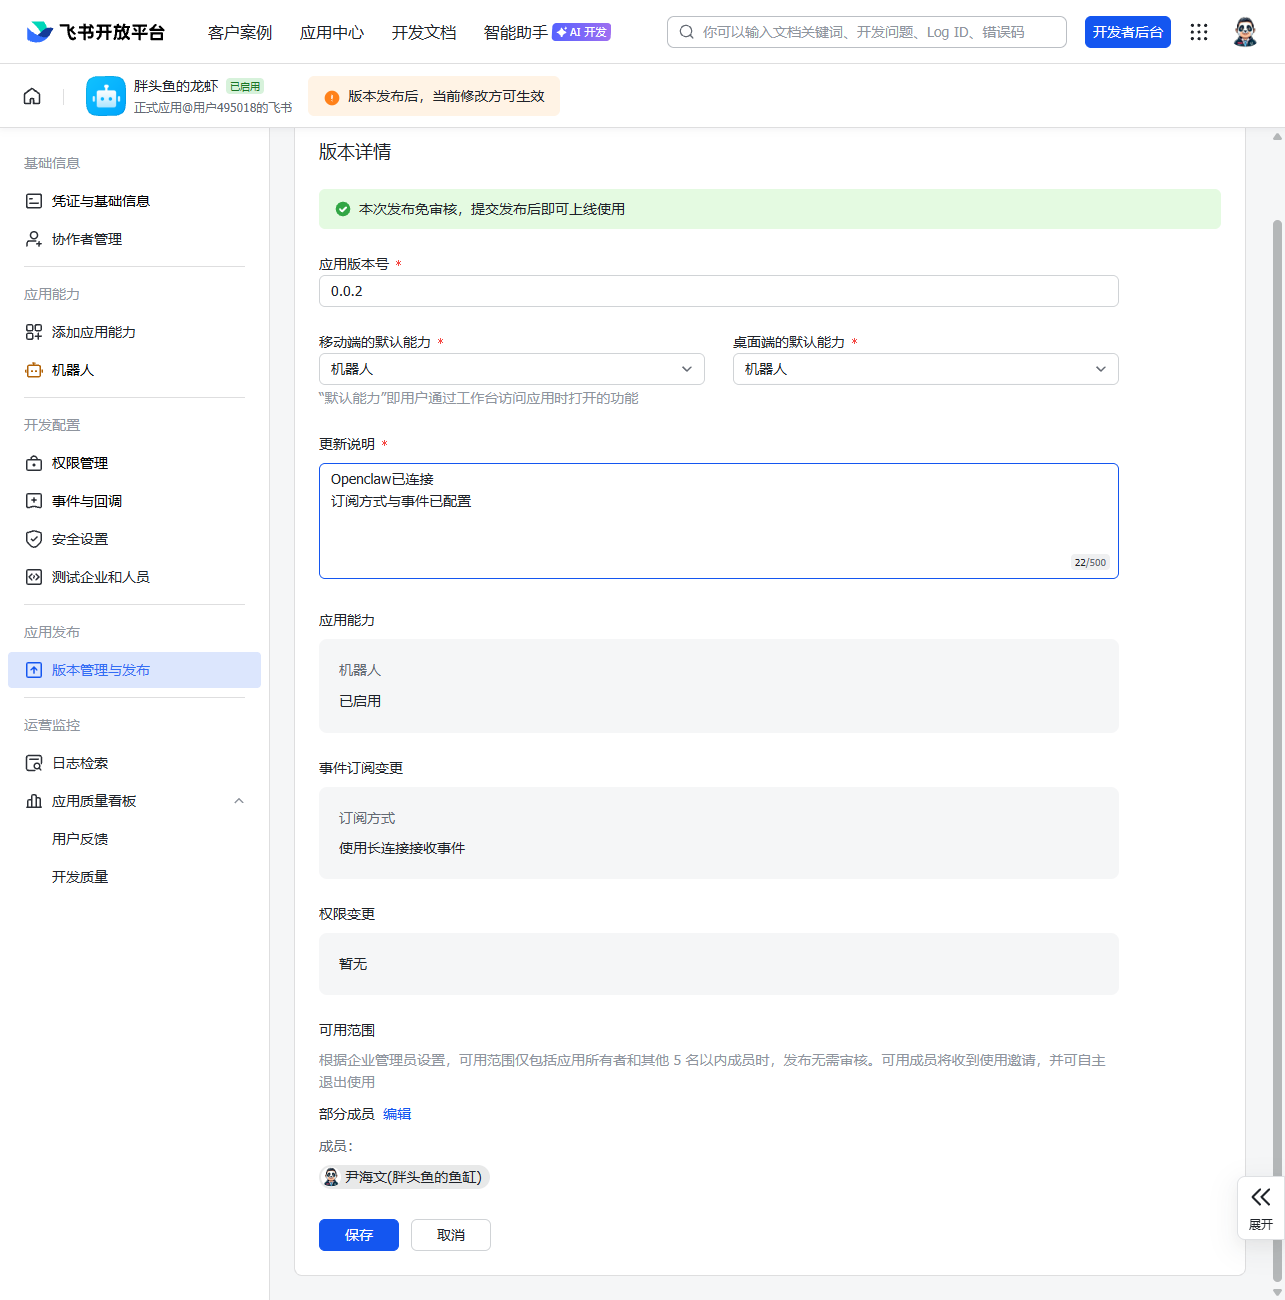1285x1300 pixels.
Task: Open 智能助手 in top navigation
Action: coord(516,32)
